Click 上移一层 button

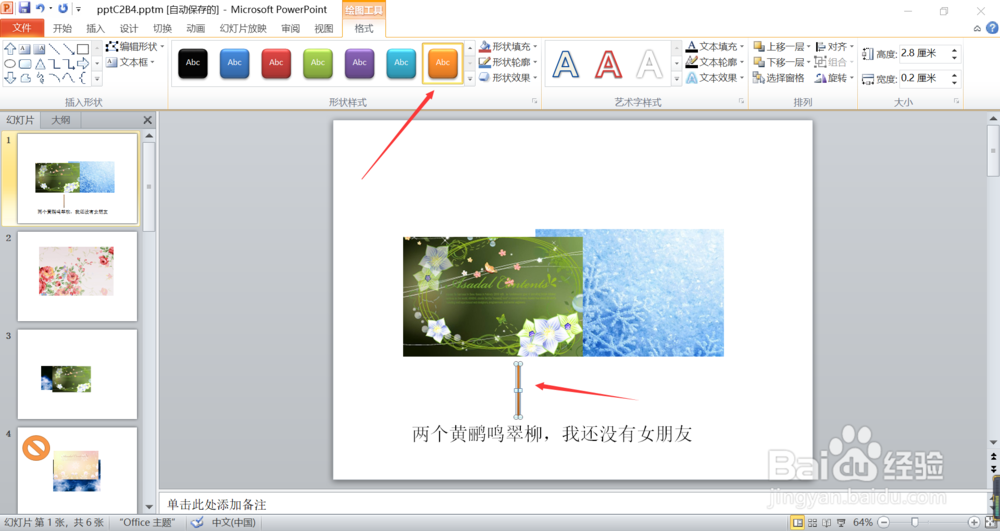779,47
